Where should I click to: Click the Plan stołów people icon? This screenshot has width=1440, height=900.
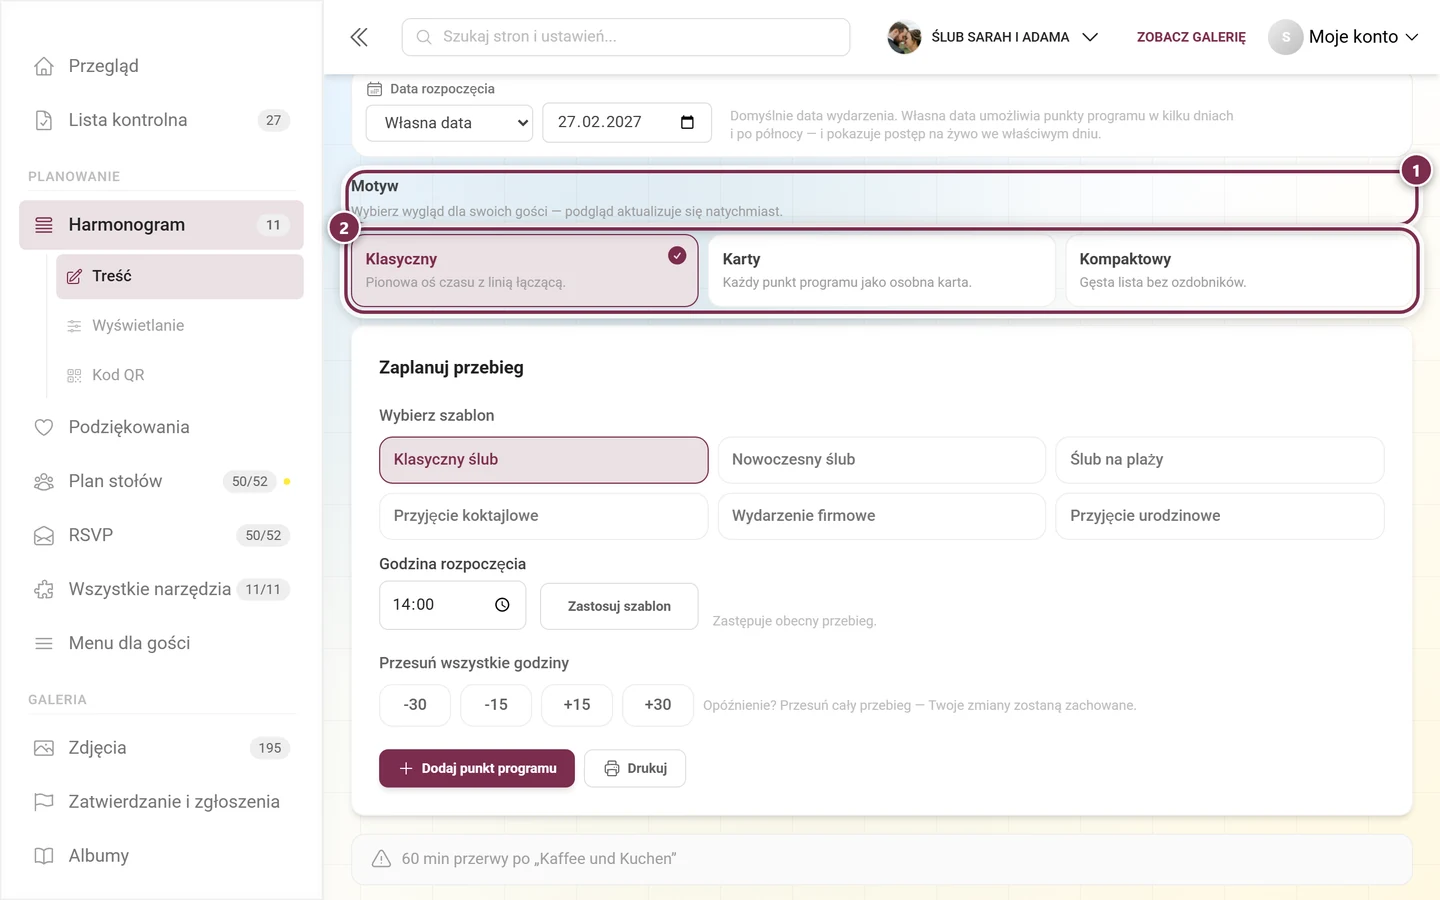44,481
